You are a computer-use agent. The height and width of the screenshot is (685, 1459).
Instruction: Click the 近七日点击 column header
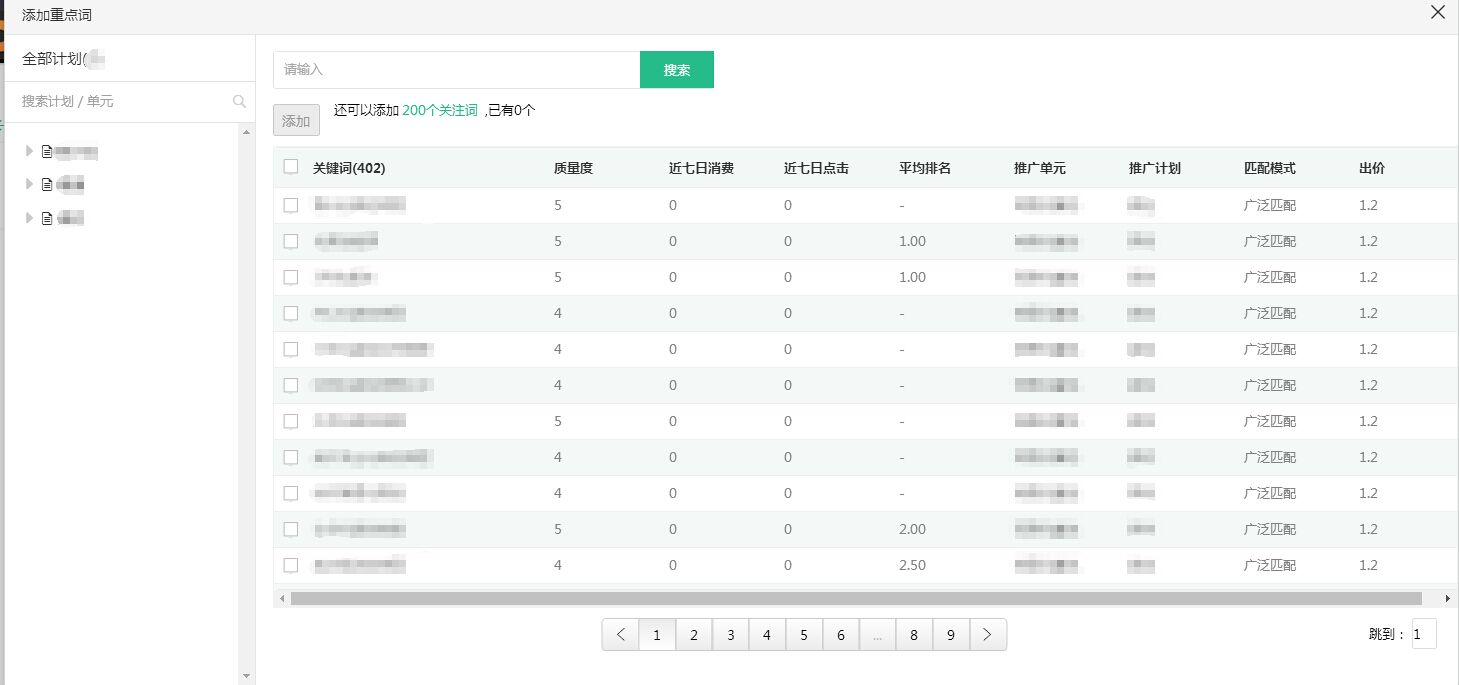[816, 168]
